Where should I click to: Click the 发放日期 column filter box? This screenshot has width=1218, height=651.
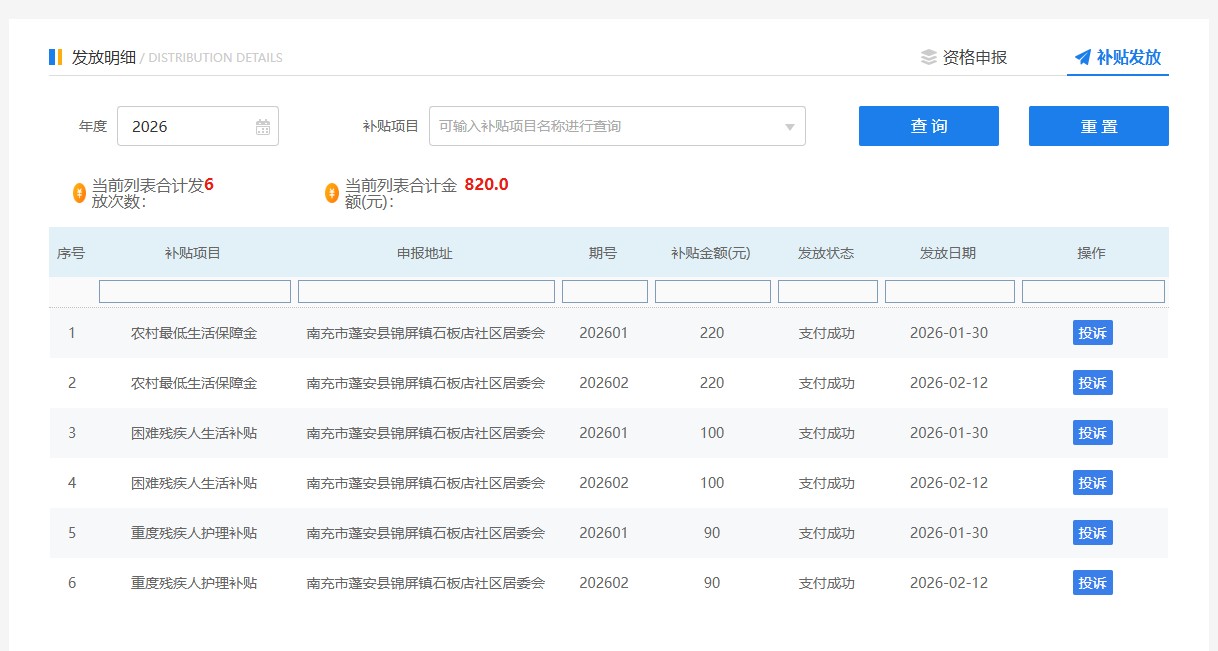click(949, 291)
